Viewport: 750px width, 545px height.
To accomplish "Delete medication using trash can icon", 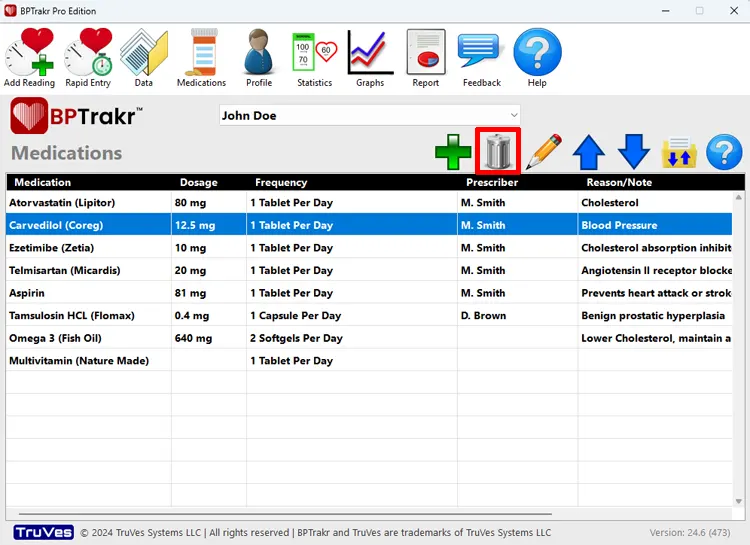I will 498,153.
